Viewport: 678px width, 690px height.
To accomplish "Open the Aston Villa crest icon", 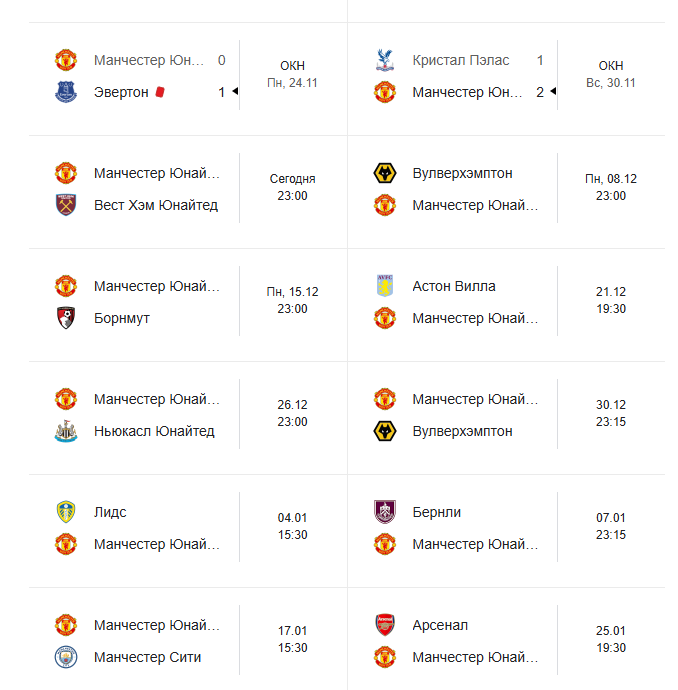I will (x=384, y=286).
